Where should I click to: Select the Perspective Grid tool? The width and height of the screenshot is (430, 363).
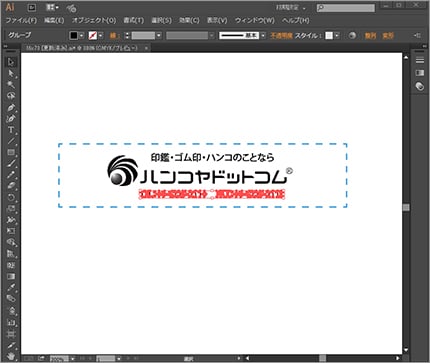(11, 254)
